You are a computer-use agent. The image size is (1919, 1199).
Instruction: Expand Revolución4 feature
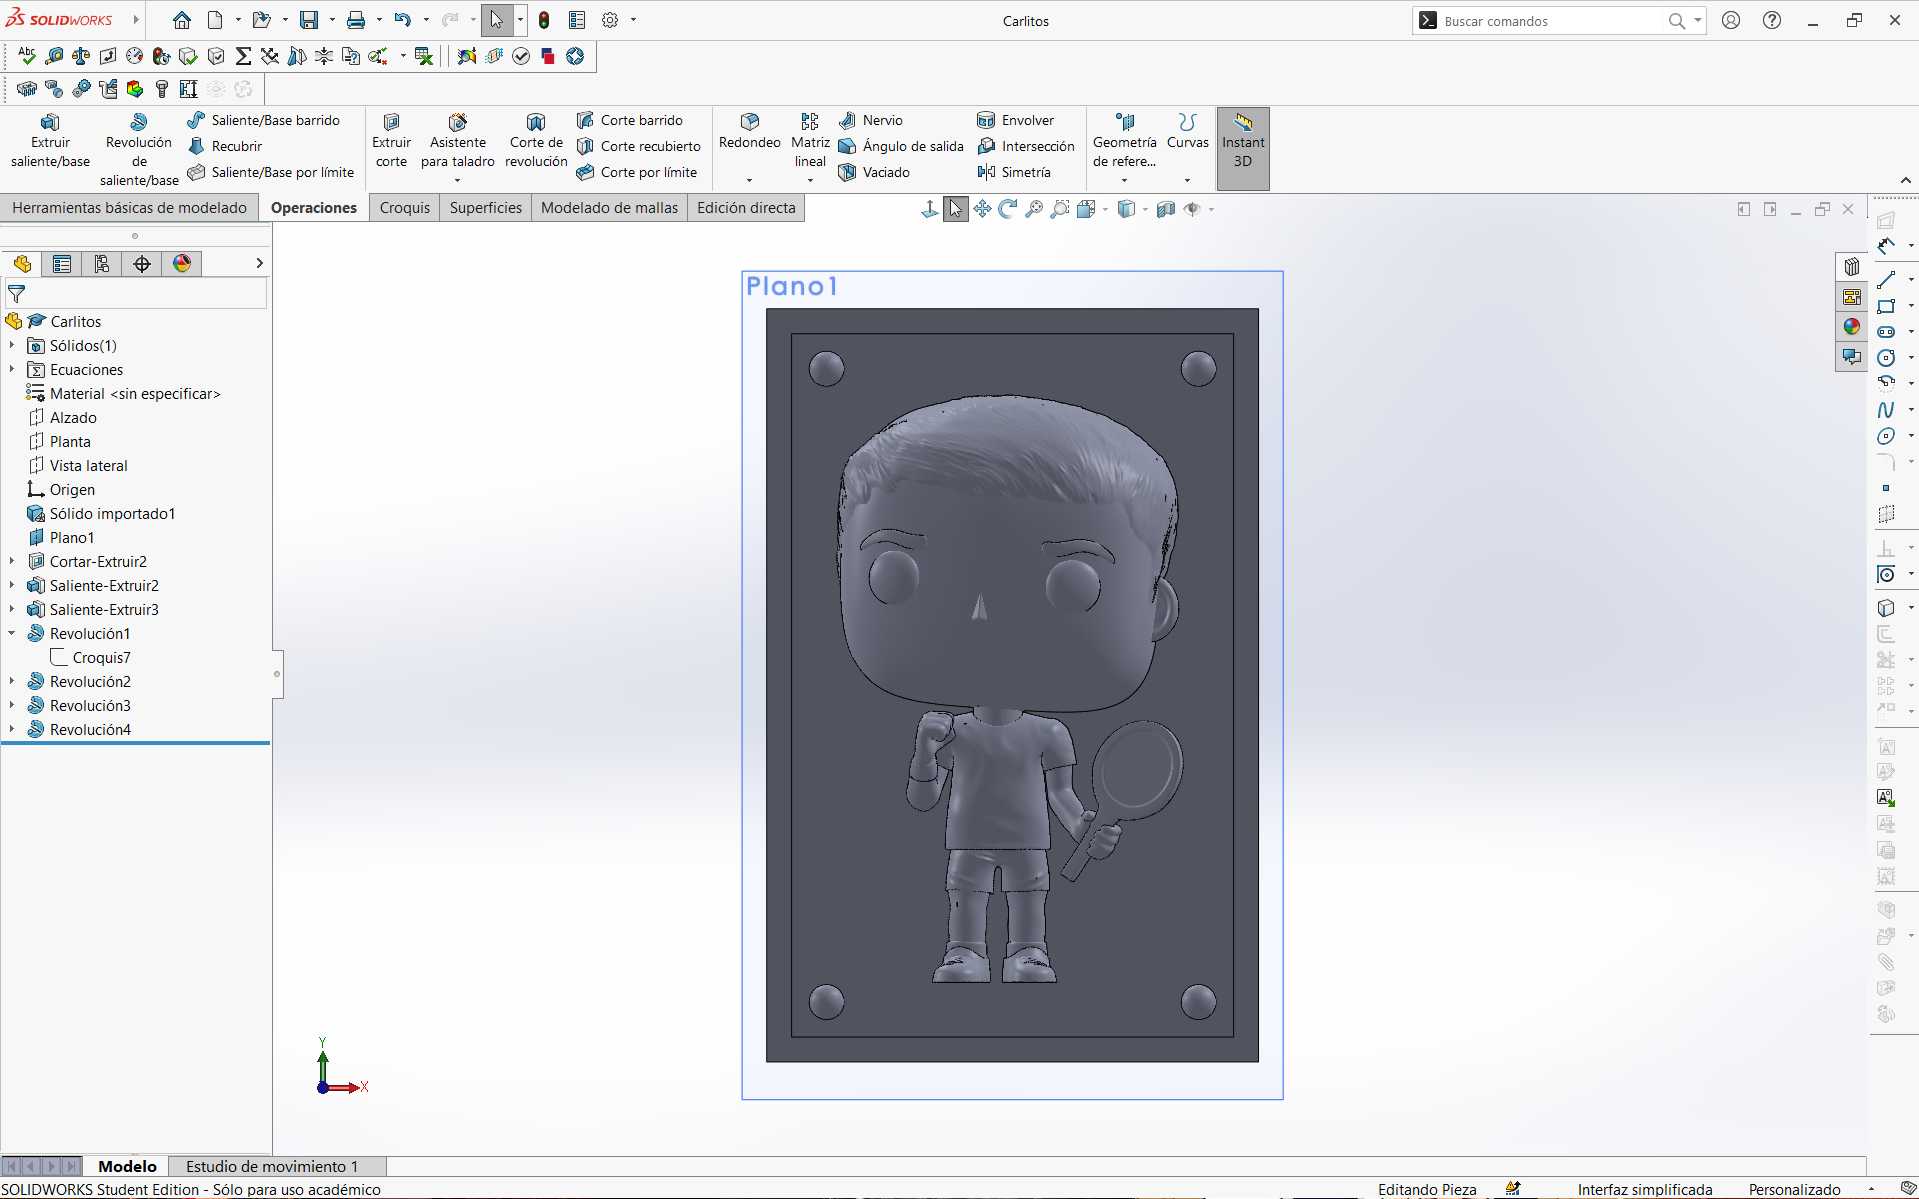click(12, 729)
